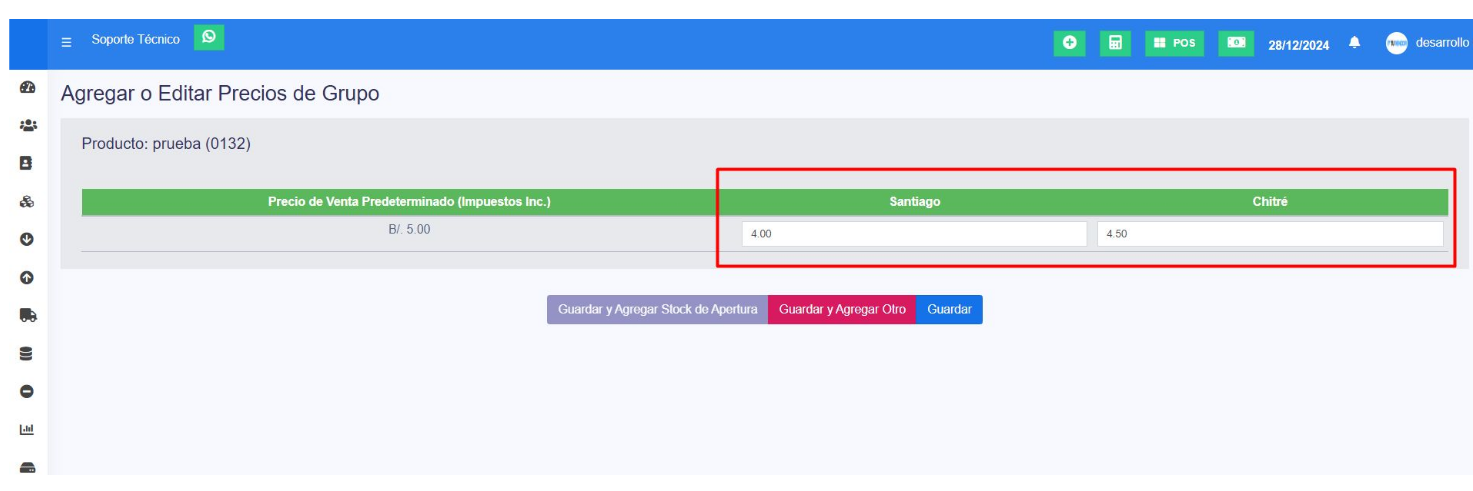Open the desarrollo user profile menu
The image size is (1473, 491).
pyautogui.click(x=1427, y=43)
